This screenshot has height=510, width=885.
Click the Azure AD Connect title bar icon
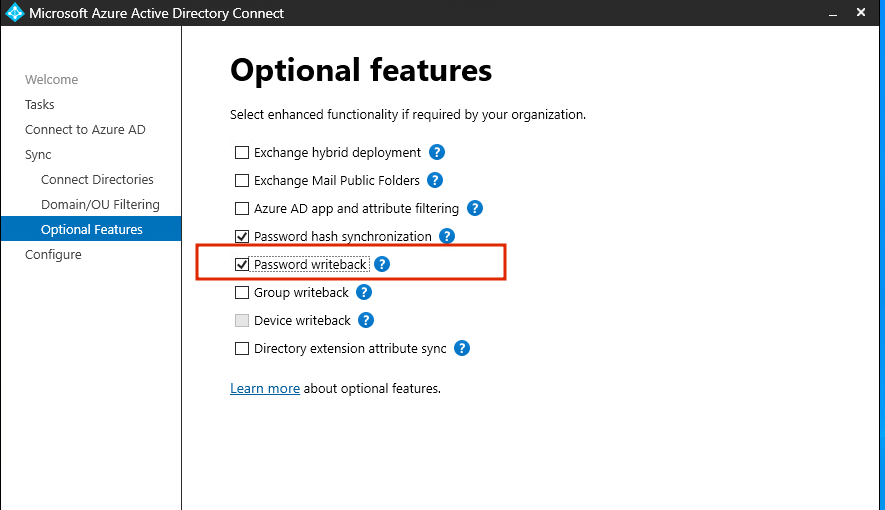click(14, 13)
